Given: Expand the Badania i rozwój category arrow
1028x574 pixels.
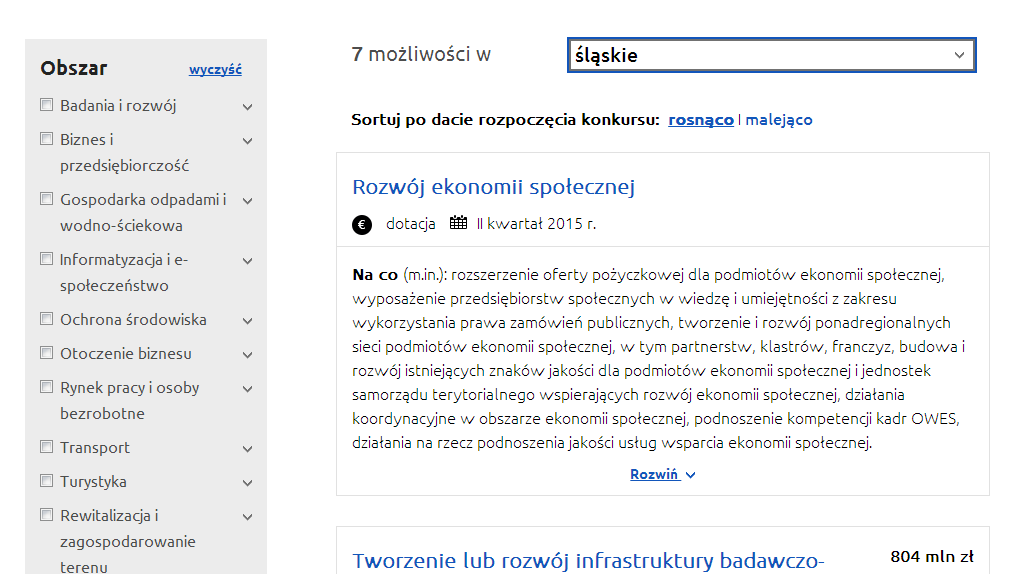Looking at the screenshot, I should 248,107.
